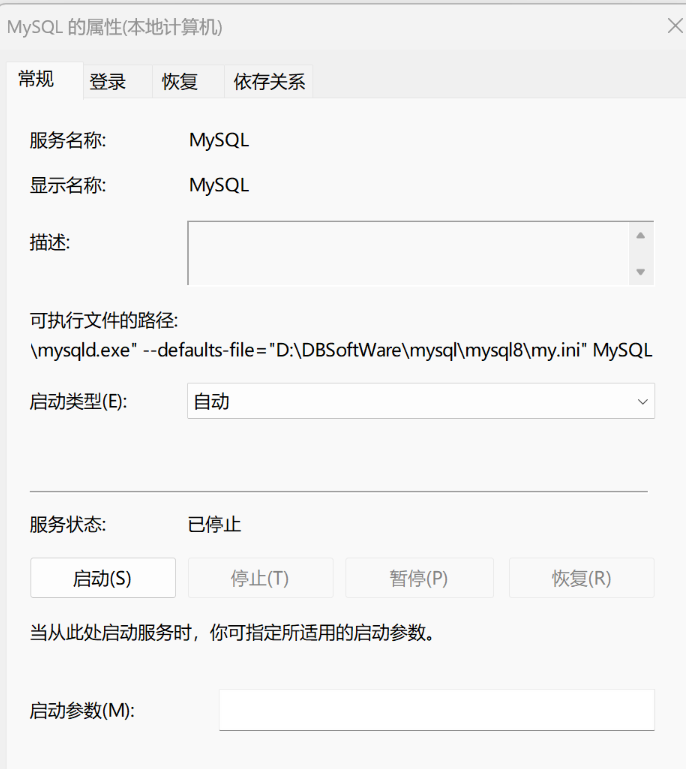Viewport: 686px width, 769px height.
Task: Switch to the 常规 tab
Action: 45,80
